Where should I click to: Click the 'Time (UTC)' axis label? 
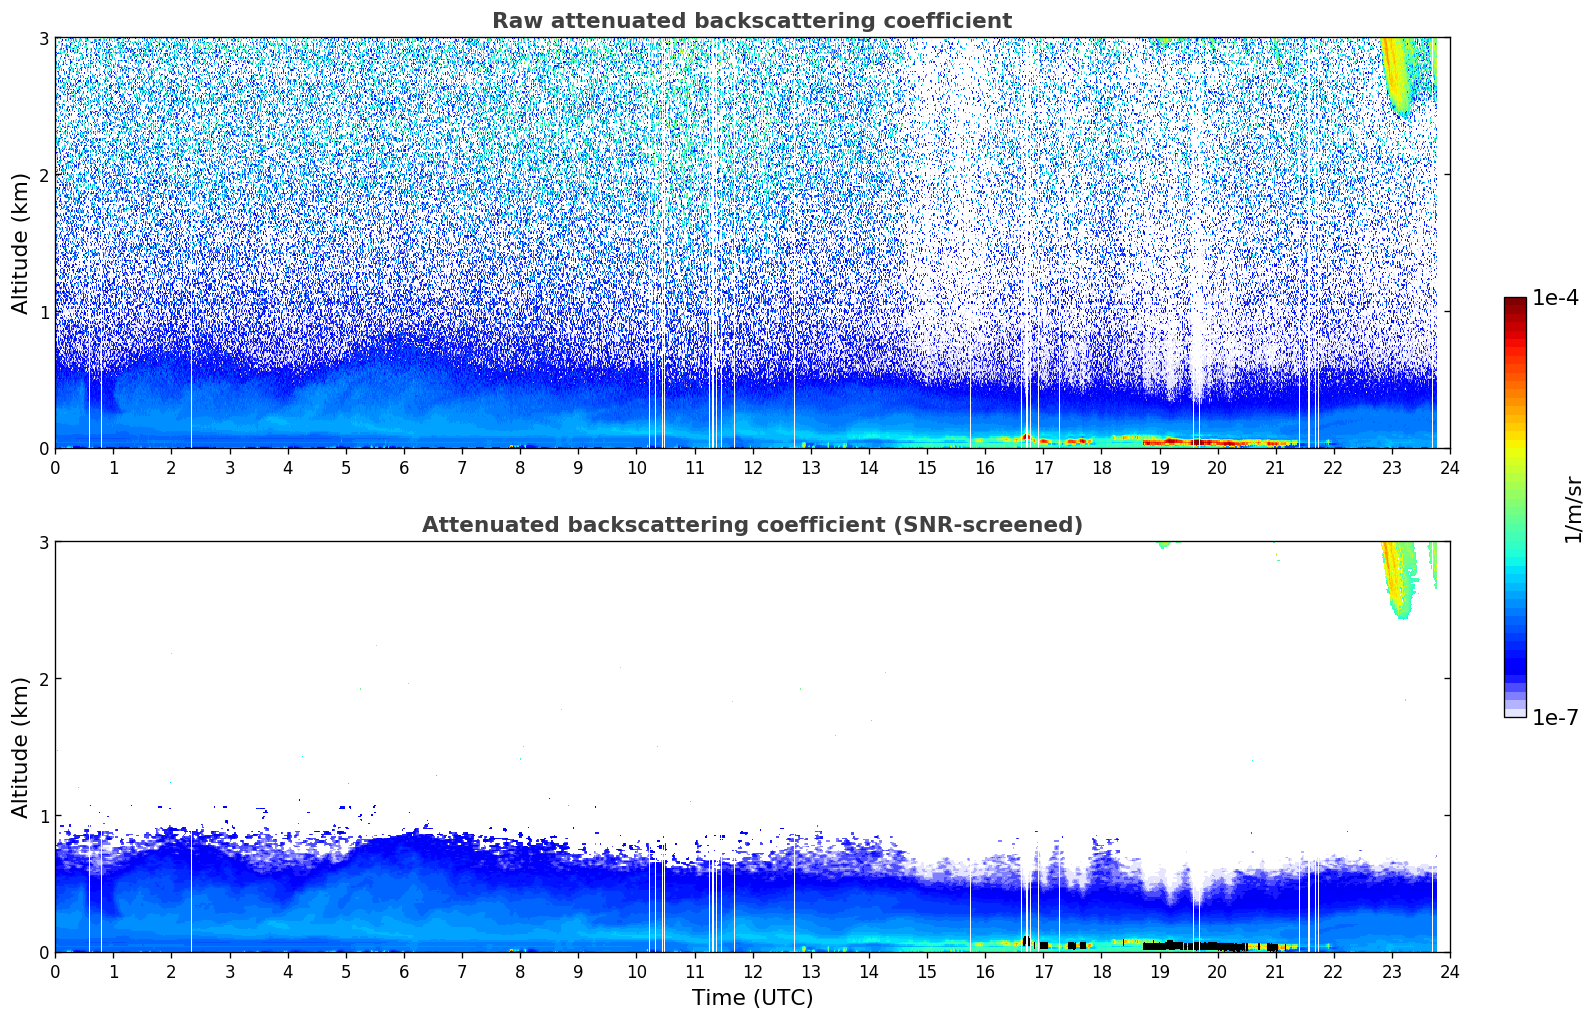[x=752, y=998]
